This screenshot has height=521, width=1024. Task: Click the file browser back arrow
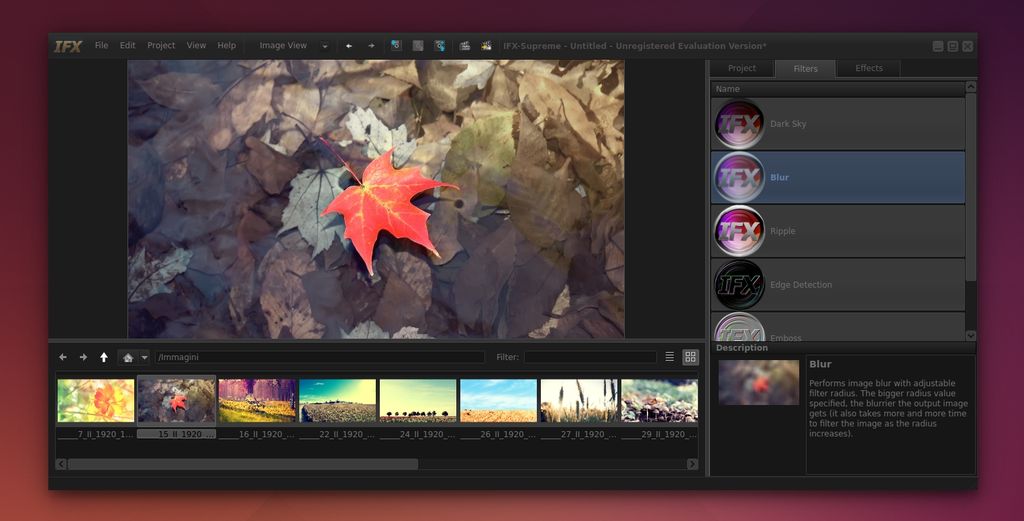click(63, 357)
